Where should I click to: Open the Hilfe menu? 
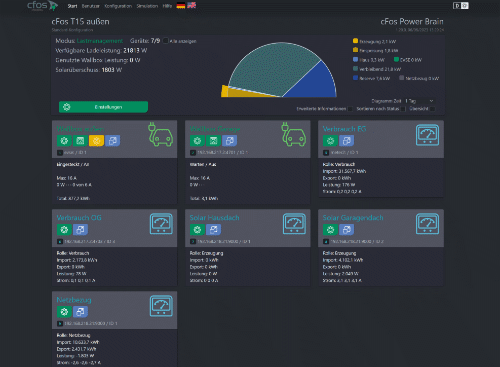[x=167, y=6]
